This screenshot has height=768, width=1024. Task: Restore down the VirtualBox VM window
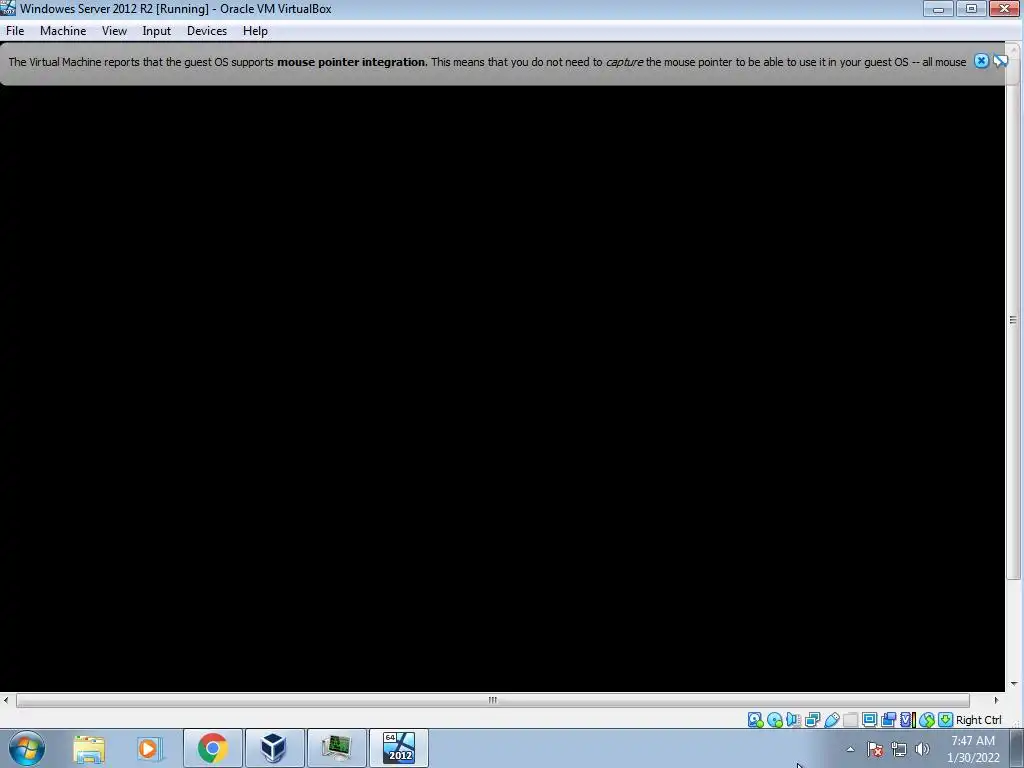tap(971, 8)
